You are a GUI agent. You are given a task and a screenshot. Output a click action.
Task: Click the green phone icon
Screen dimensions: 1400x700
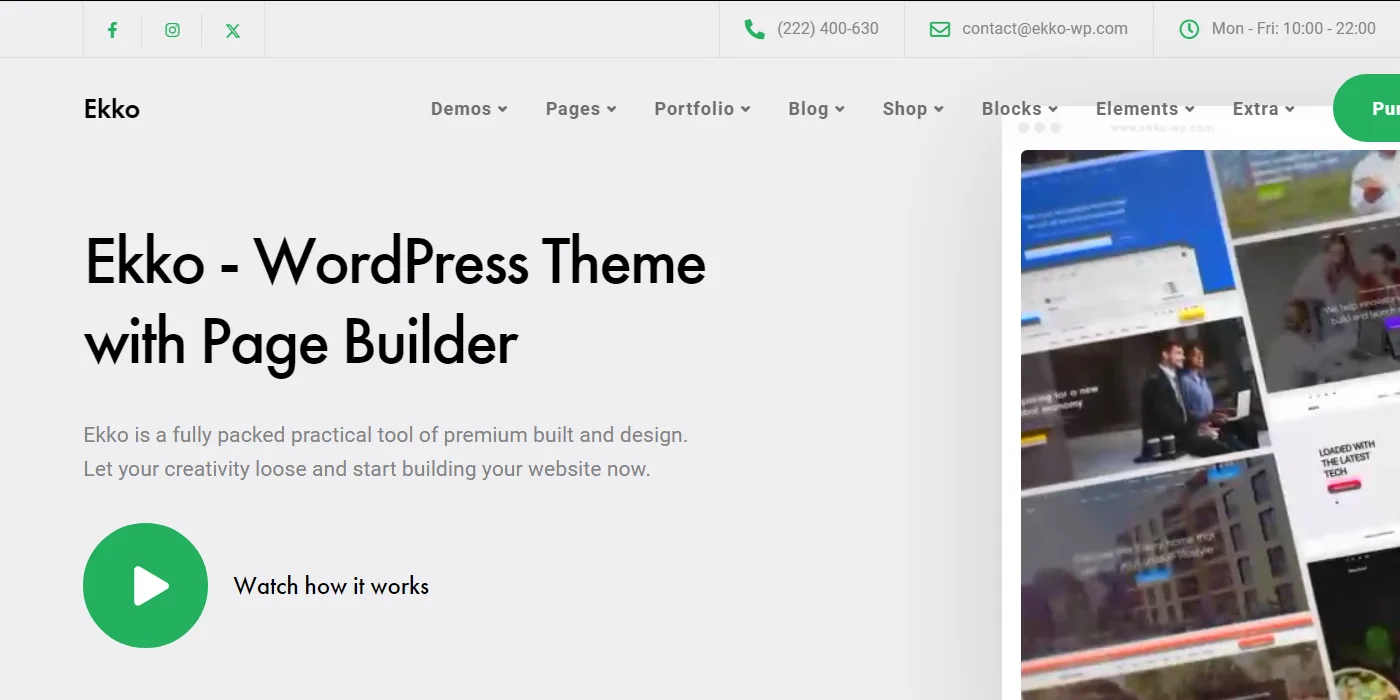coord(754,29)
